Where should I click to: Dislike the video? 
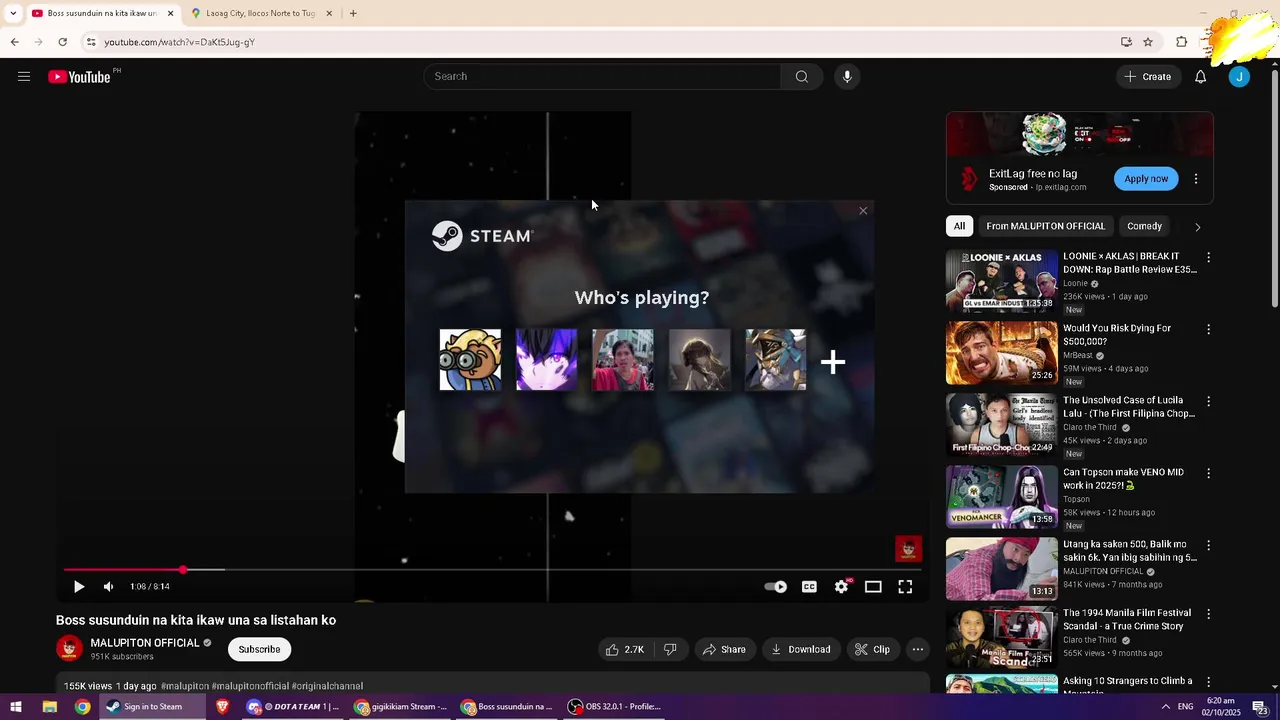coord(670,649)
